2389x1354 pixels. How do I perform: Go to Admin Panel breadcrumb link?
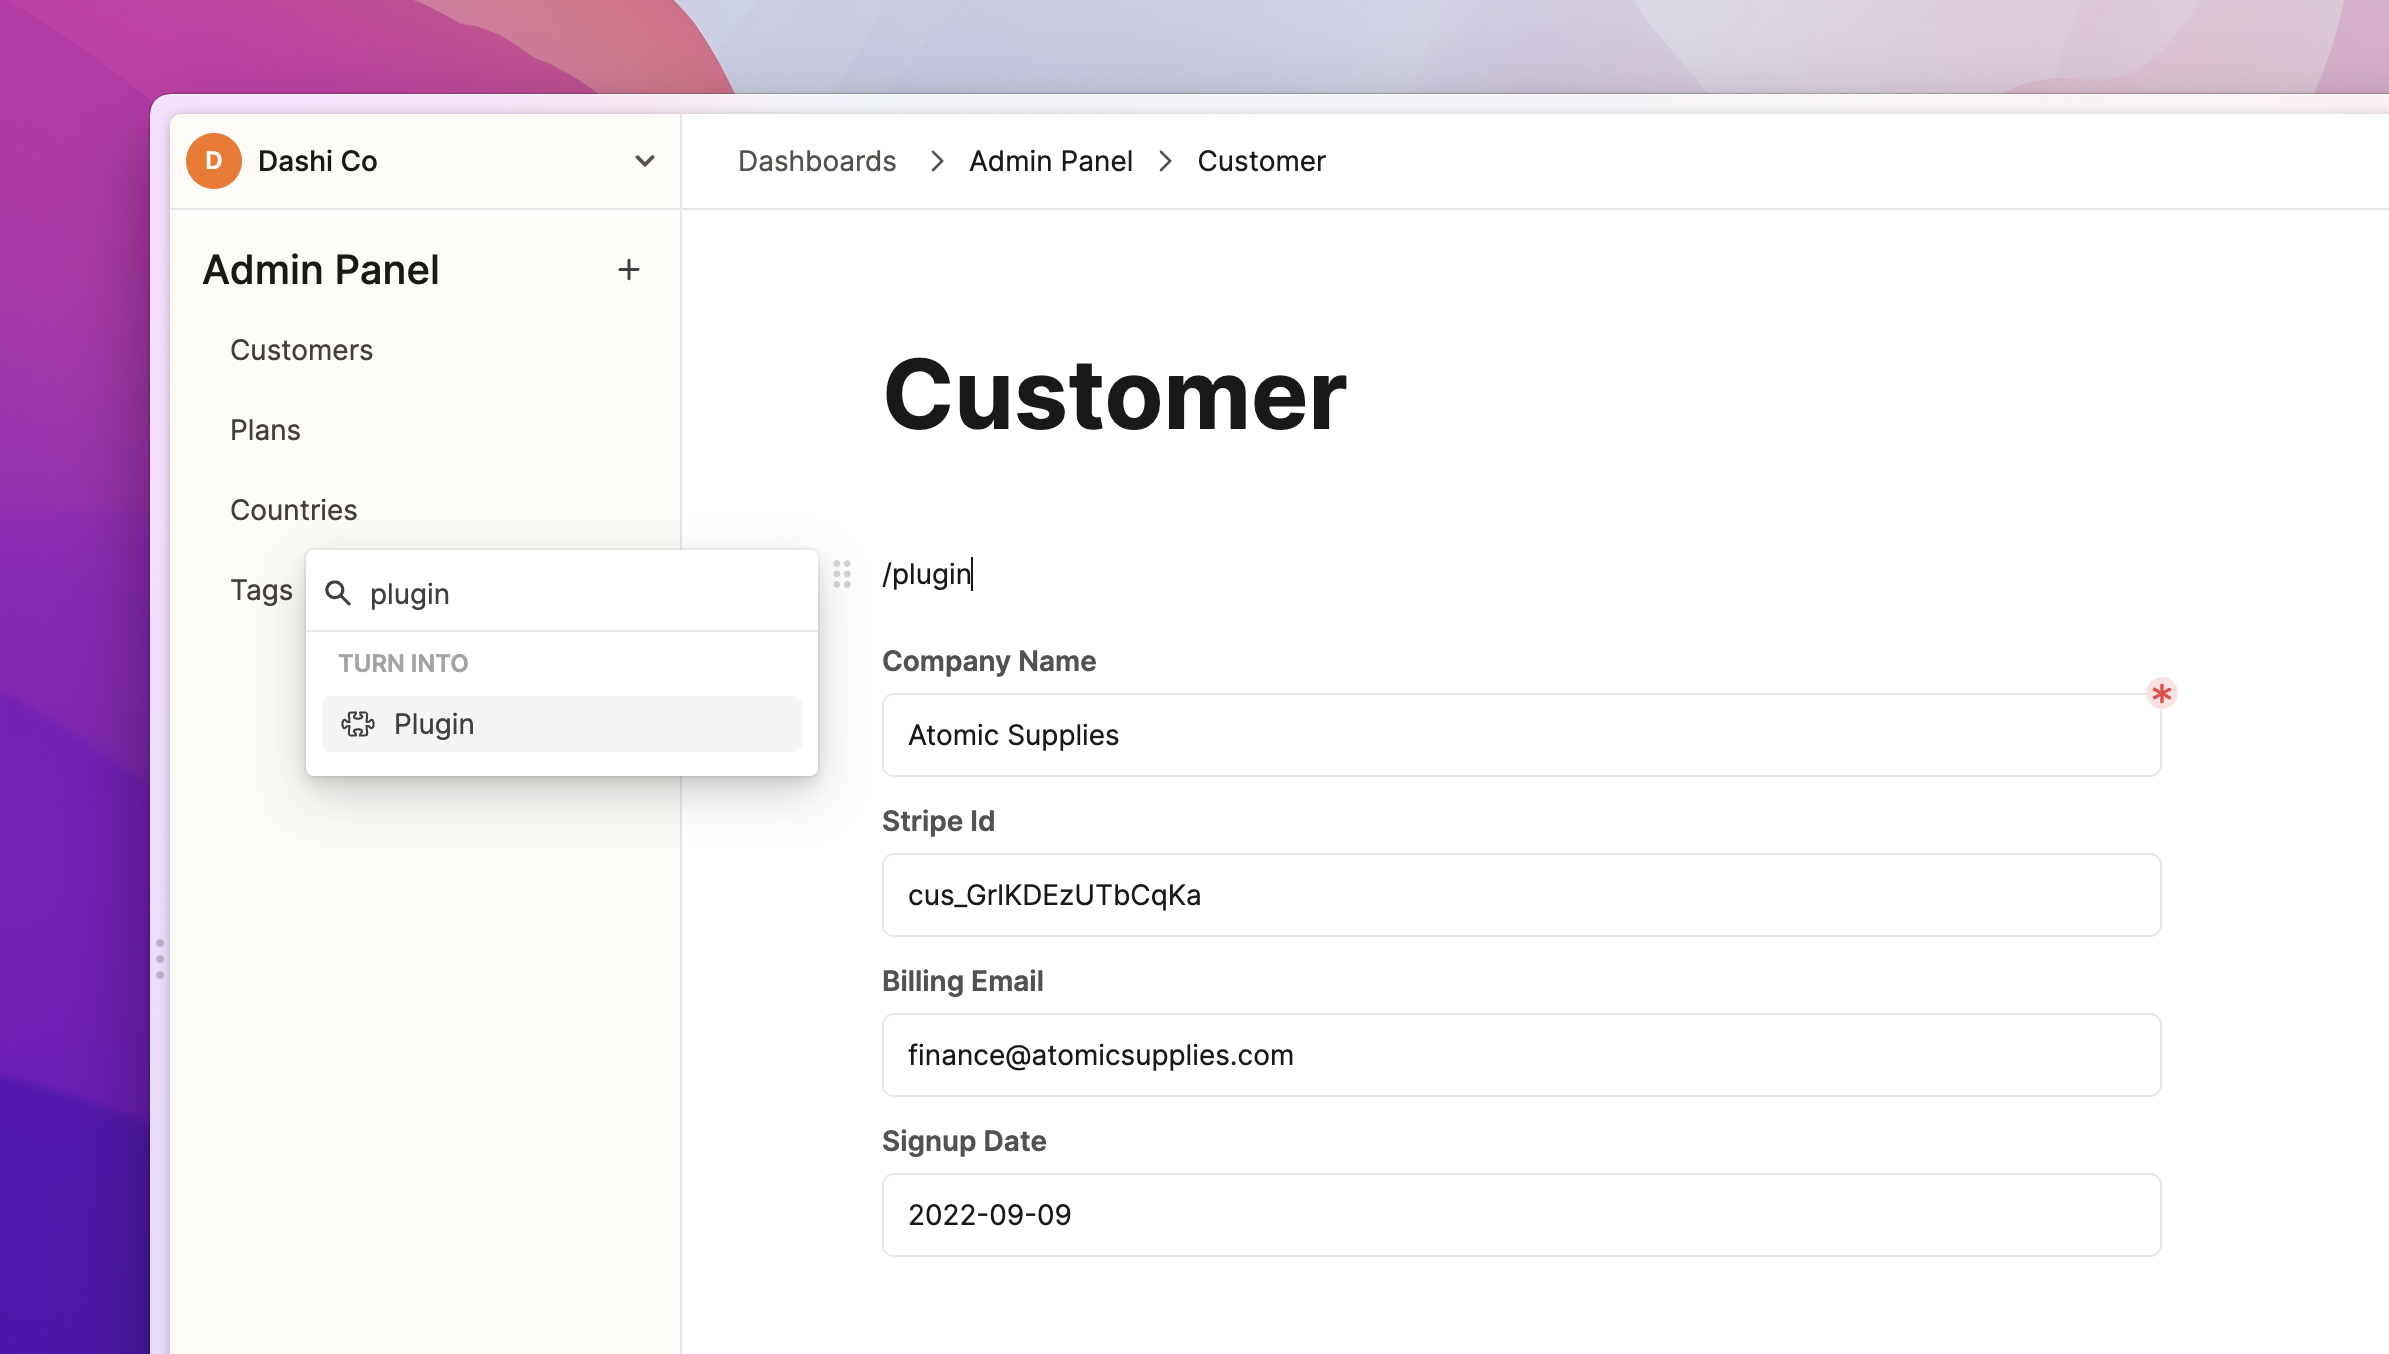pyautogui.click(x=1050, y=161)
